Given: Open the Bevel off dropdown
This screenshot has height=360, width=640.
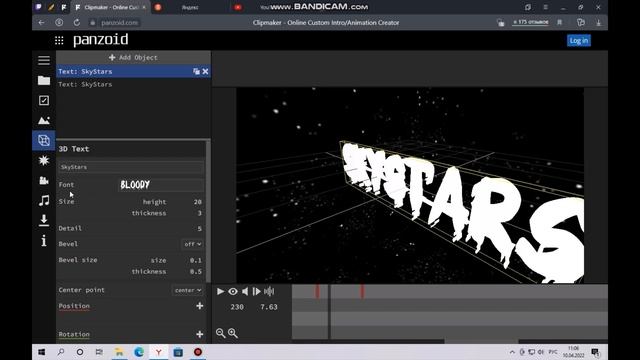Looking at the screenshot, I should [x=192, y=244].
